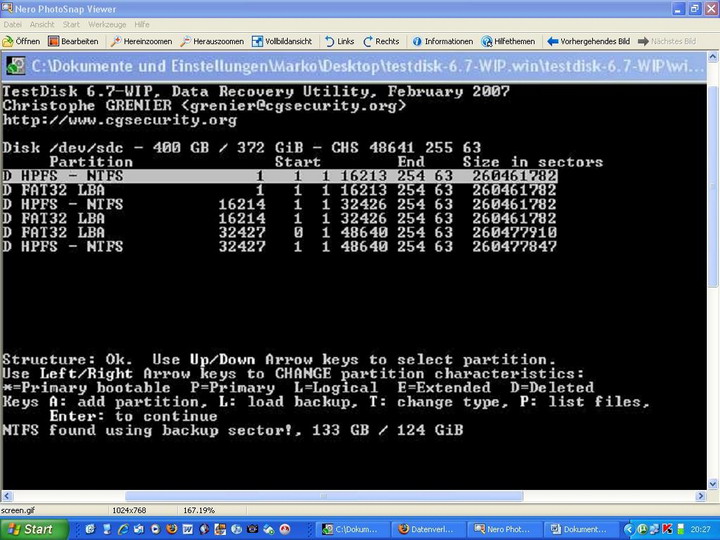
Task: Switch to the Datenverl... Firefox taskbar window
Action: [x=429, y=529]
